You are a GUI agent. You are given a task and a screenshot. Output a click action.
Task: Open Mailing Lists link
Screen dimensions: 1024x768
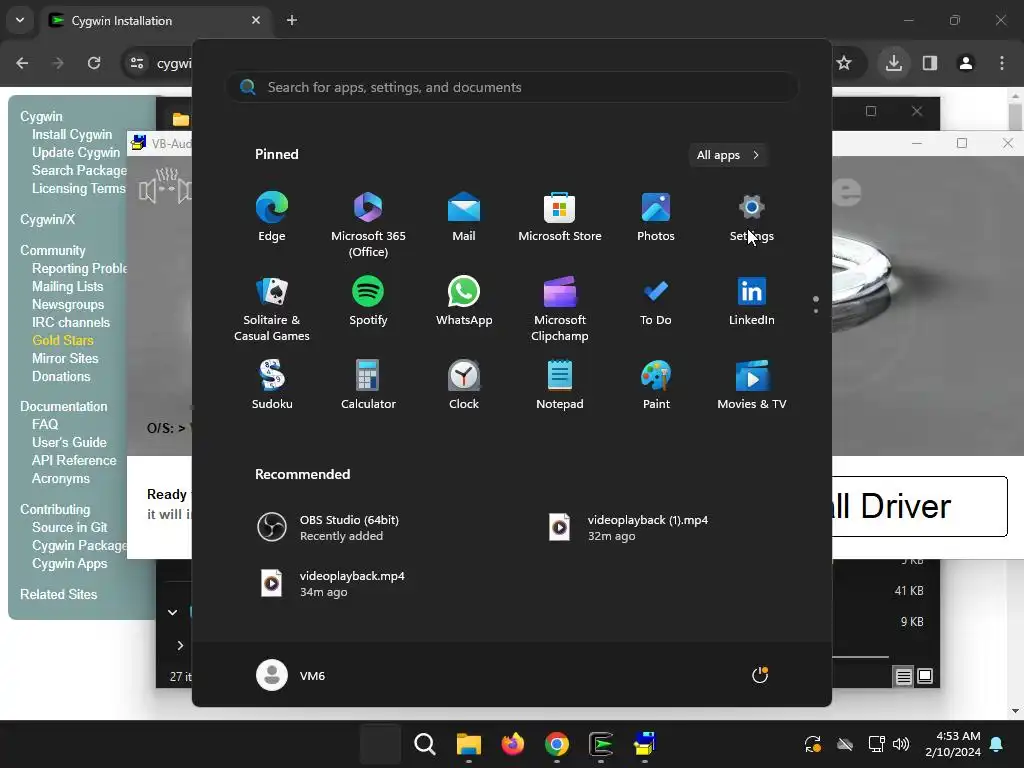click(x=67, y=287)
